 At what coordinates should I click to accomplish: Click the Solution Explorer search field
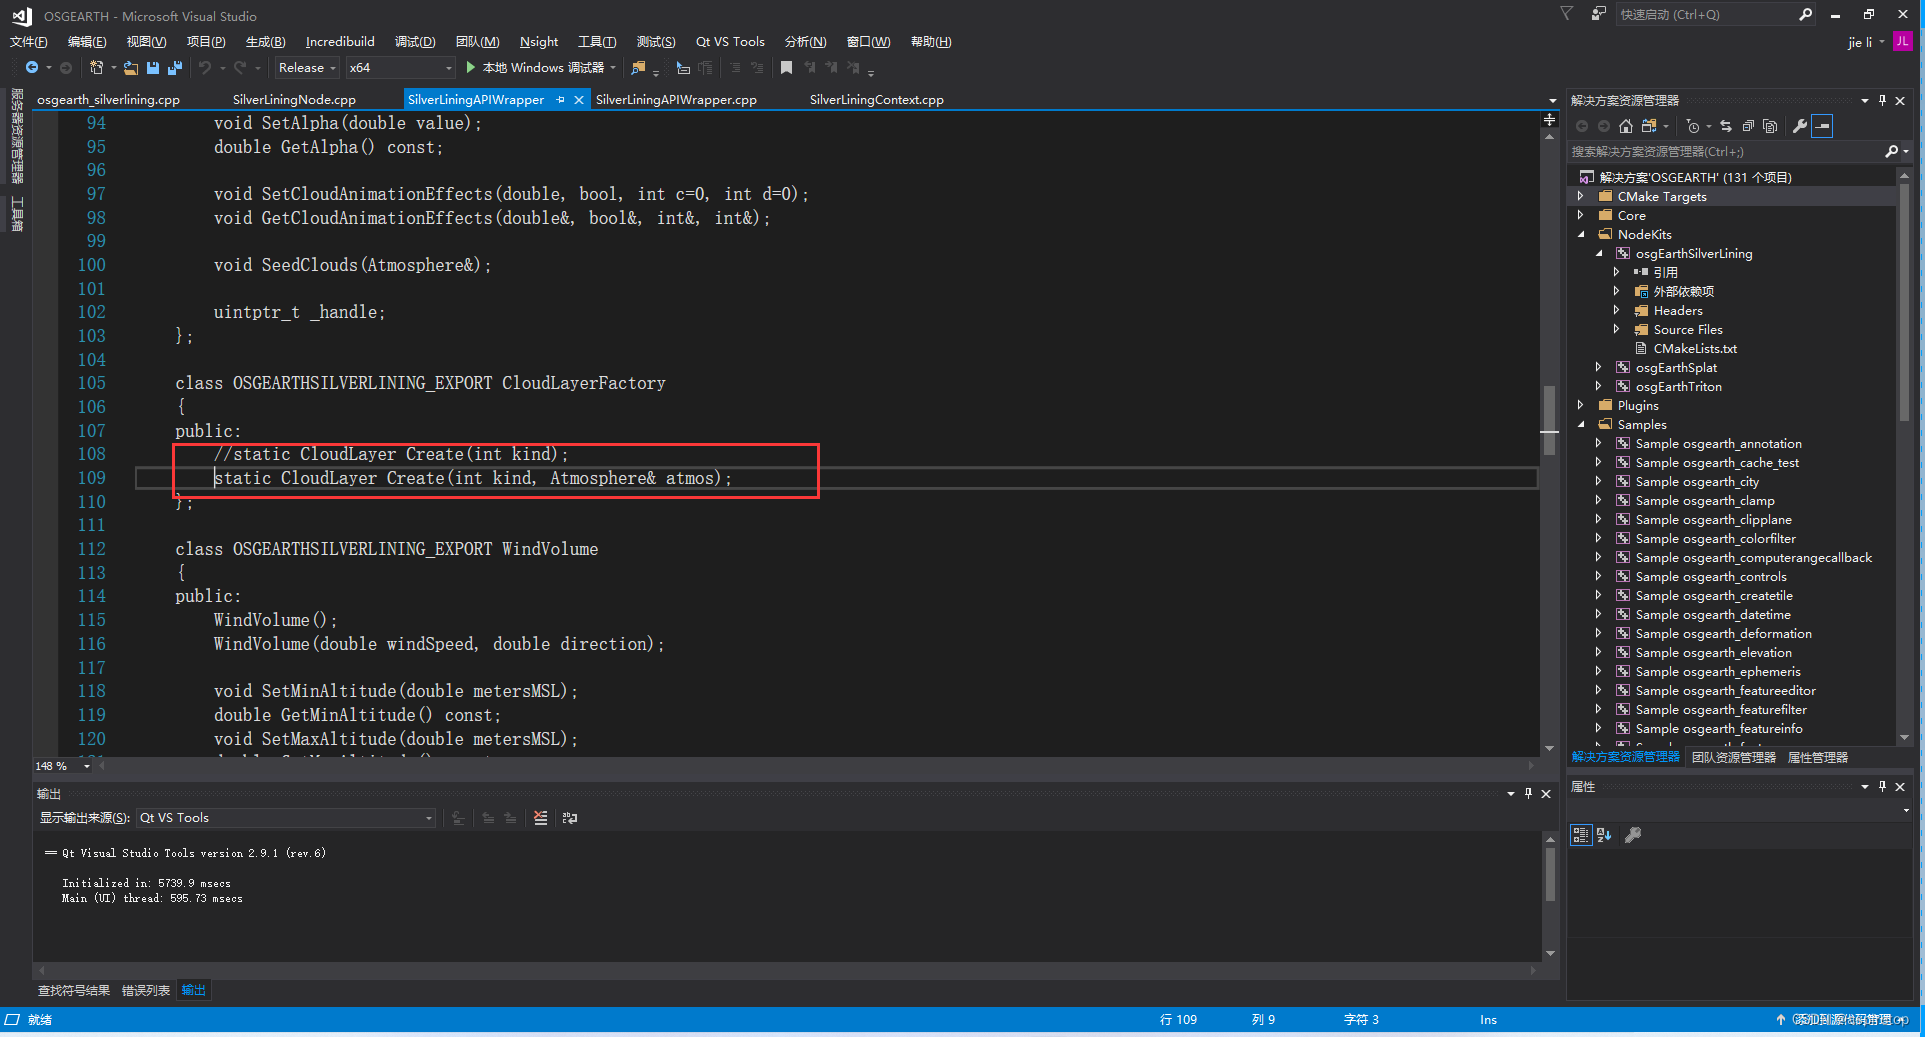(x=1725, y=152)
